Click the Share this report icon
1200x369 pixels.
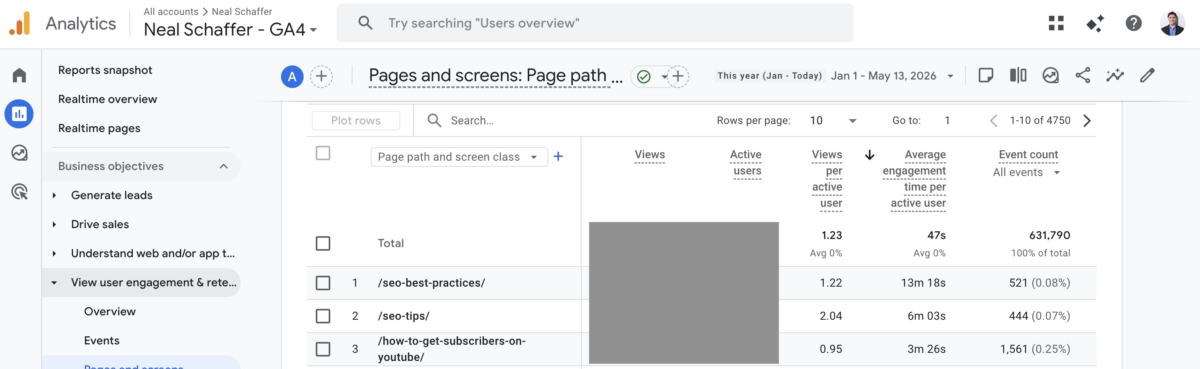(1082, 75)
